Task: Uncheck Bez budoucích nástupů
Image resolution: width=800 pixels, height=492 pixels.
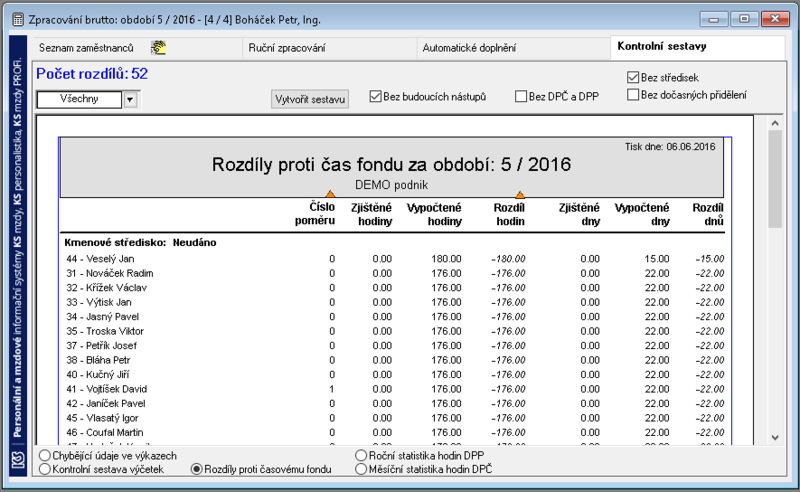Action: coord(376,96)
